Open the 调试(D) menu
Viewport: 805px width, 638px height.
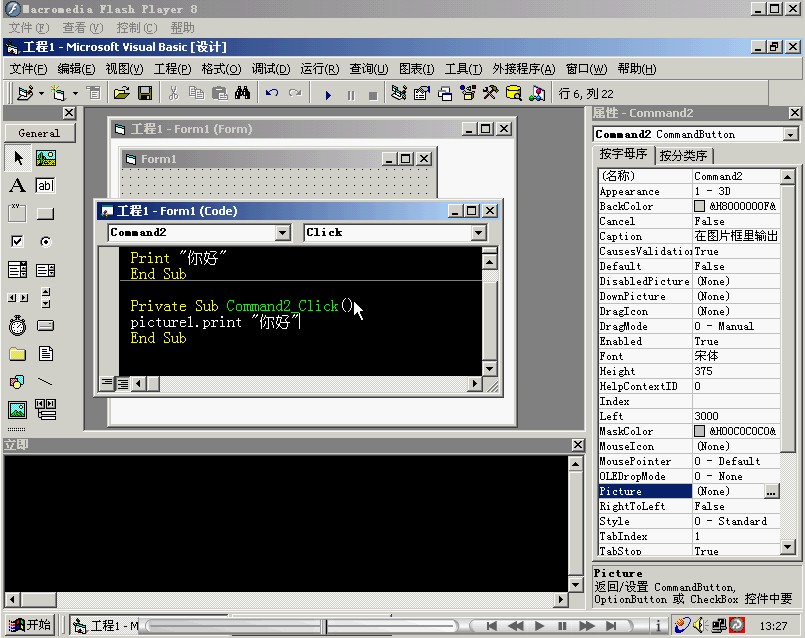point(270,69)
